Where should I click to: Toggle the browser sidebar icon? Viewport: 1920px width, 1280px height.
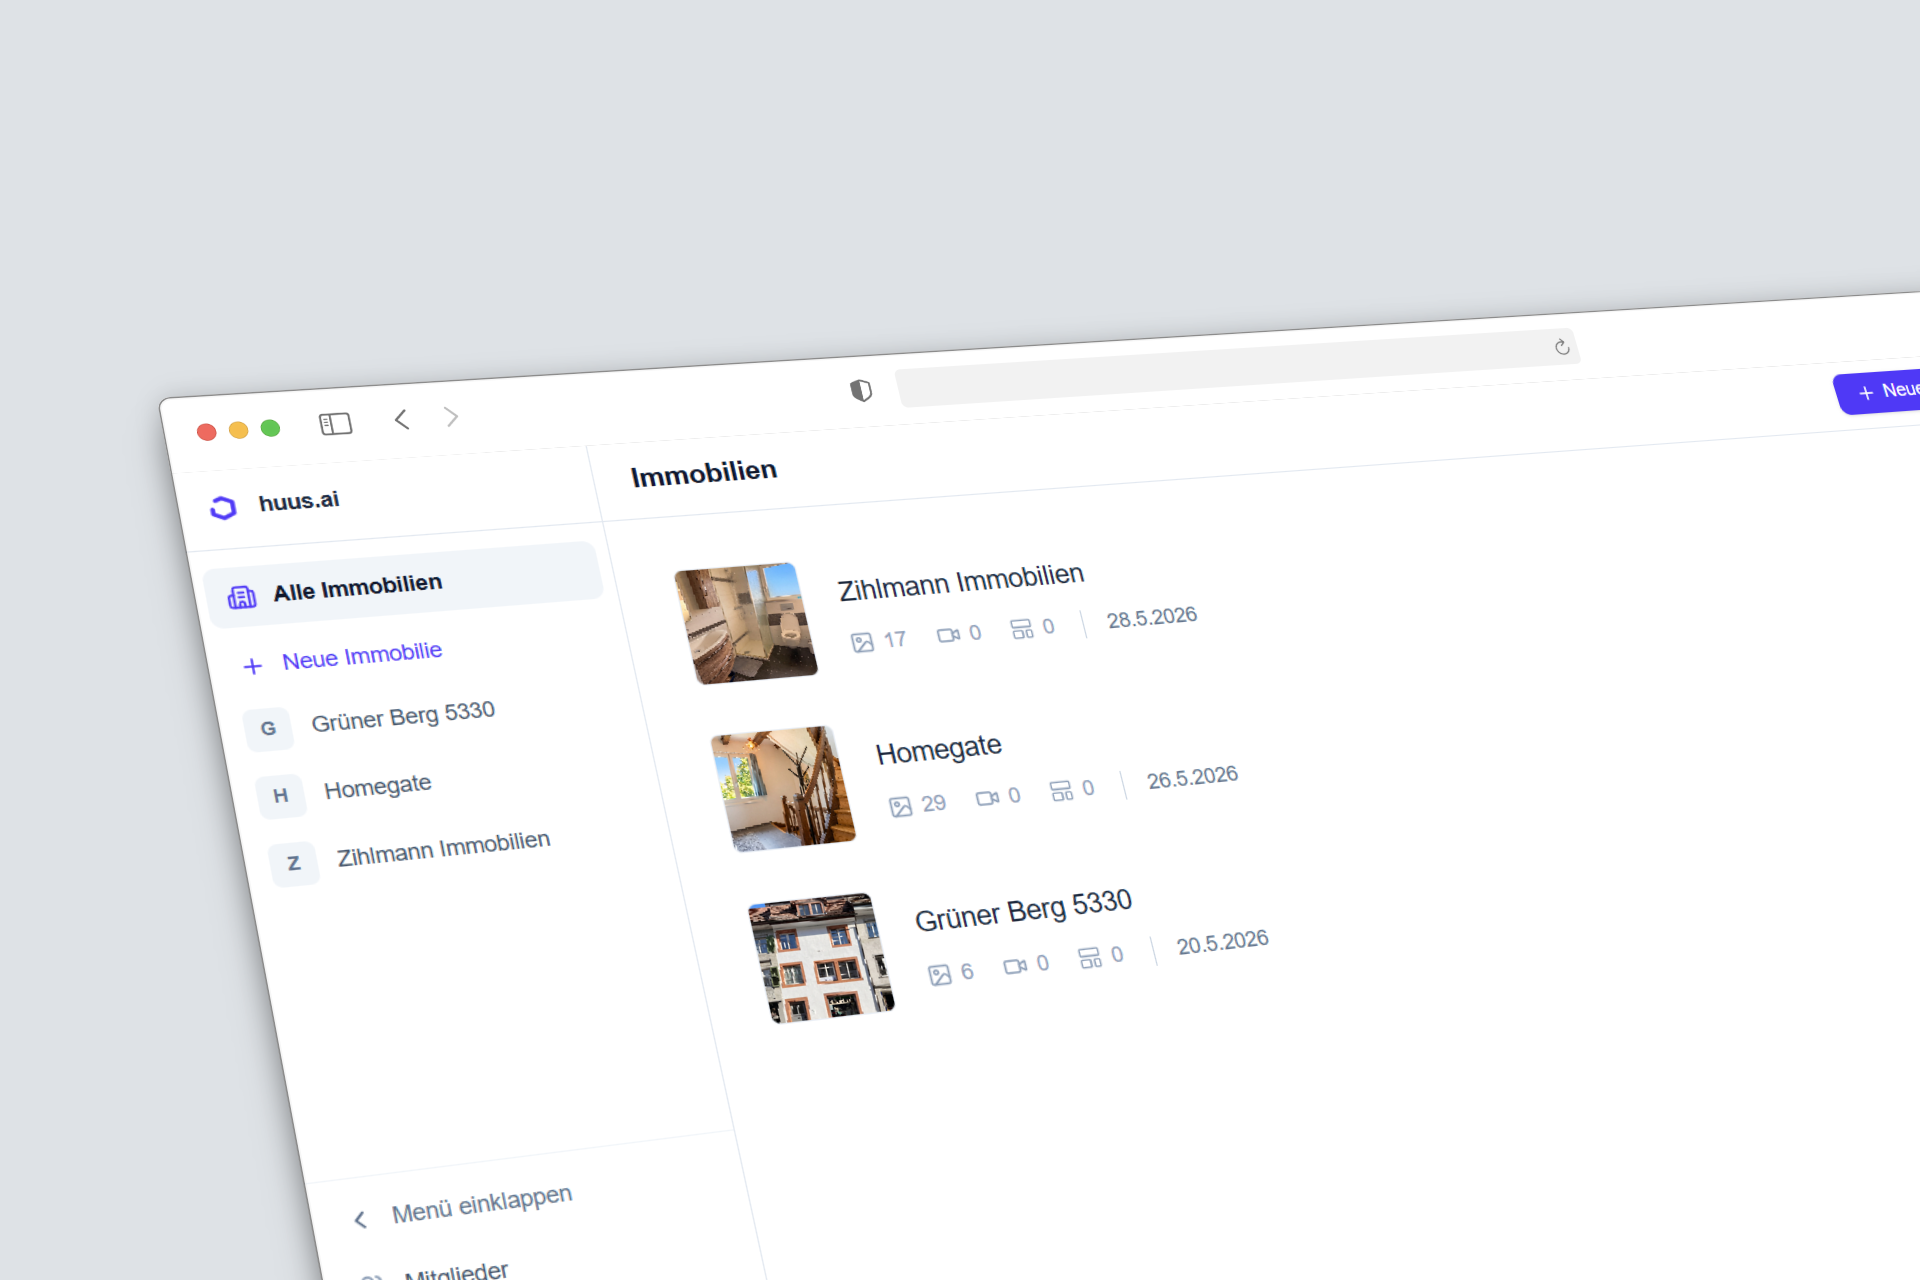click(336, 424)
